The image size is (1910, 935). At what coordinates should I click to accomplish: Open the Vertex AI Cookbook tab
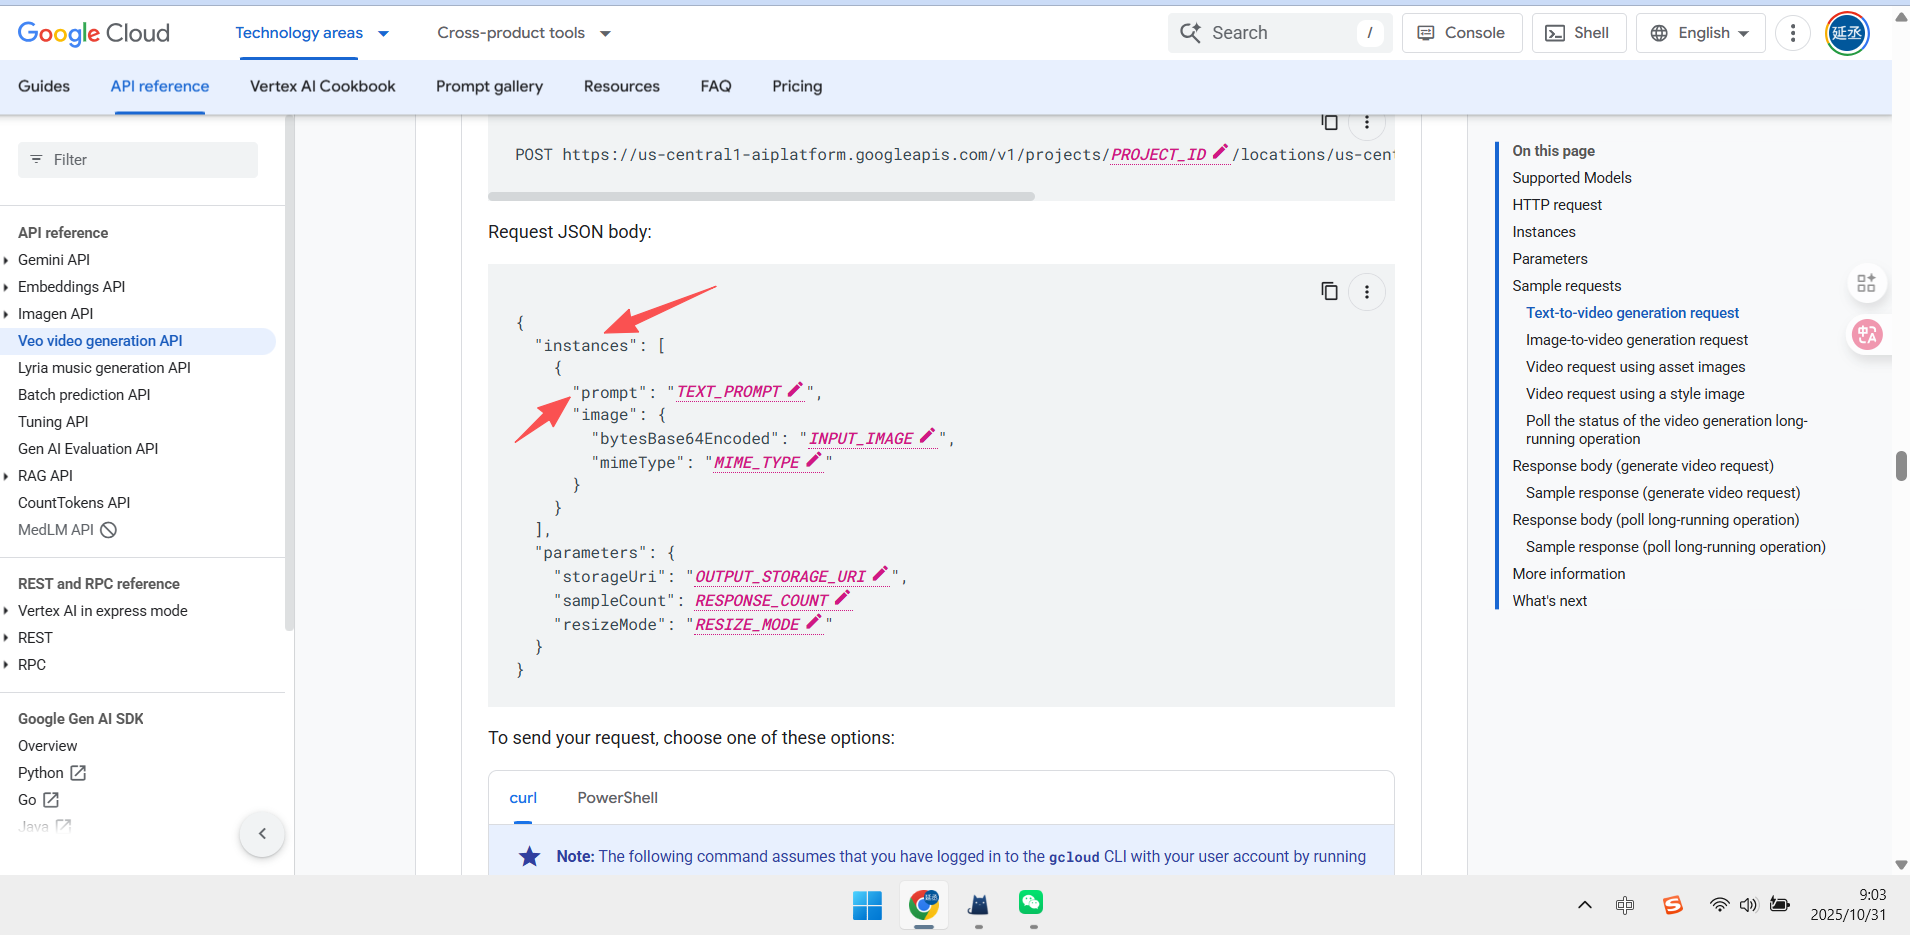pyautogui.click(x=322, y=86)
